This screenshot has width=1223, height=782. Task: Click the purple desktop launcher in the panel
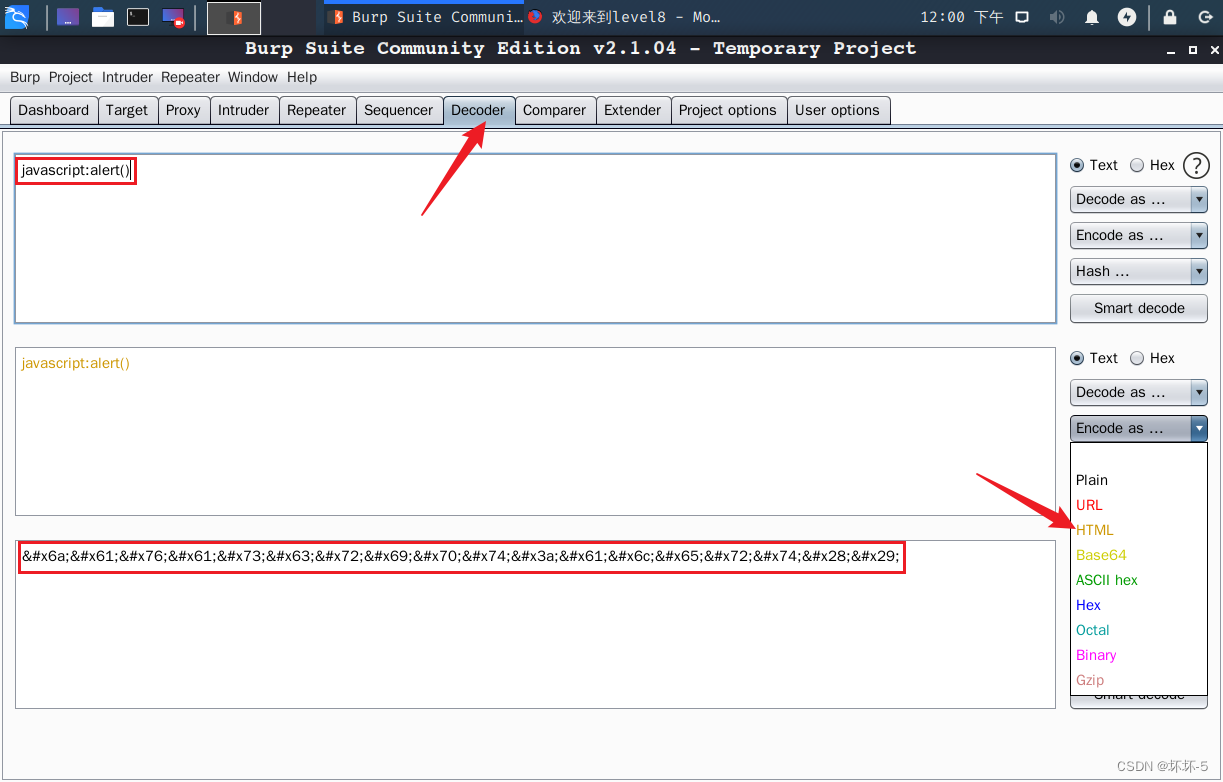pyautogui.click(x=68, y=17)
